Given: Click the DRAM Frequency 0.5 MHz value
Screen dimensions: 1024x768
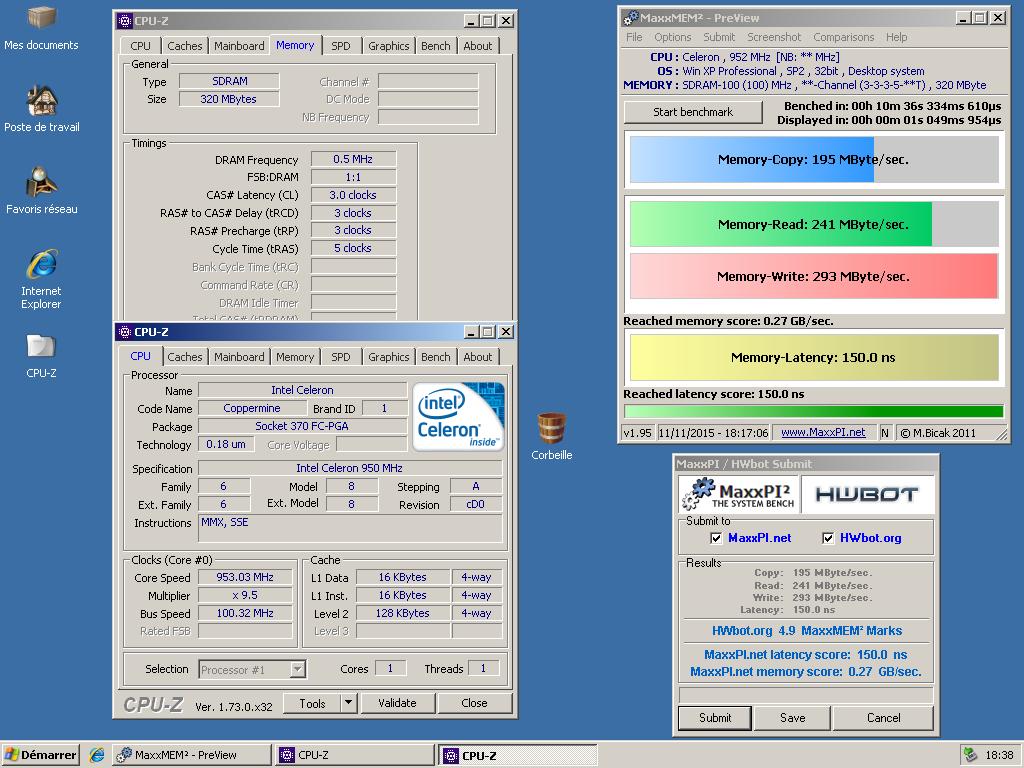Looking at the screenshot, I should coord(353,159).
